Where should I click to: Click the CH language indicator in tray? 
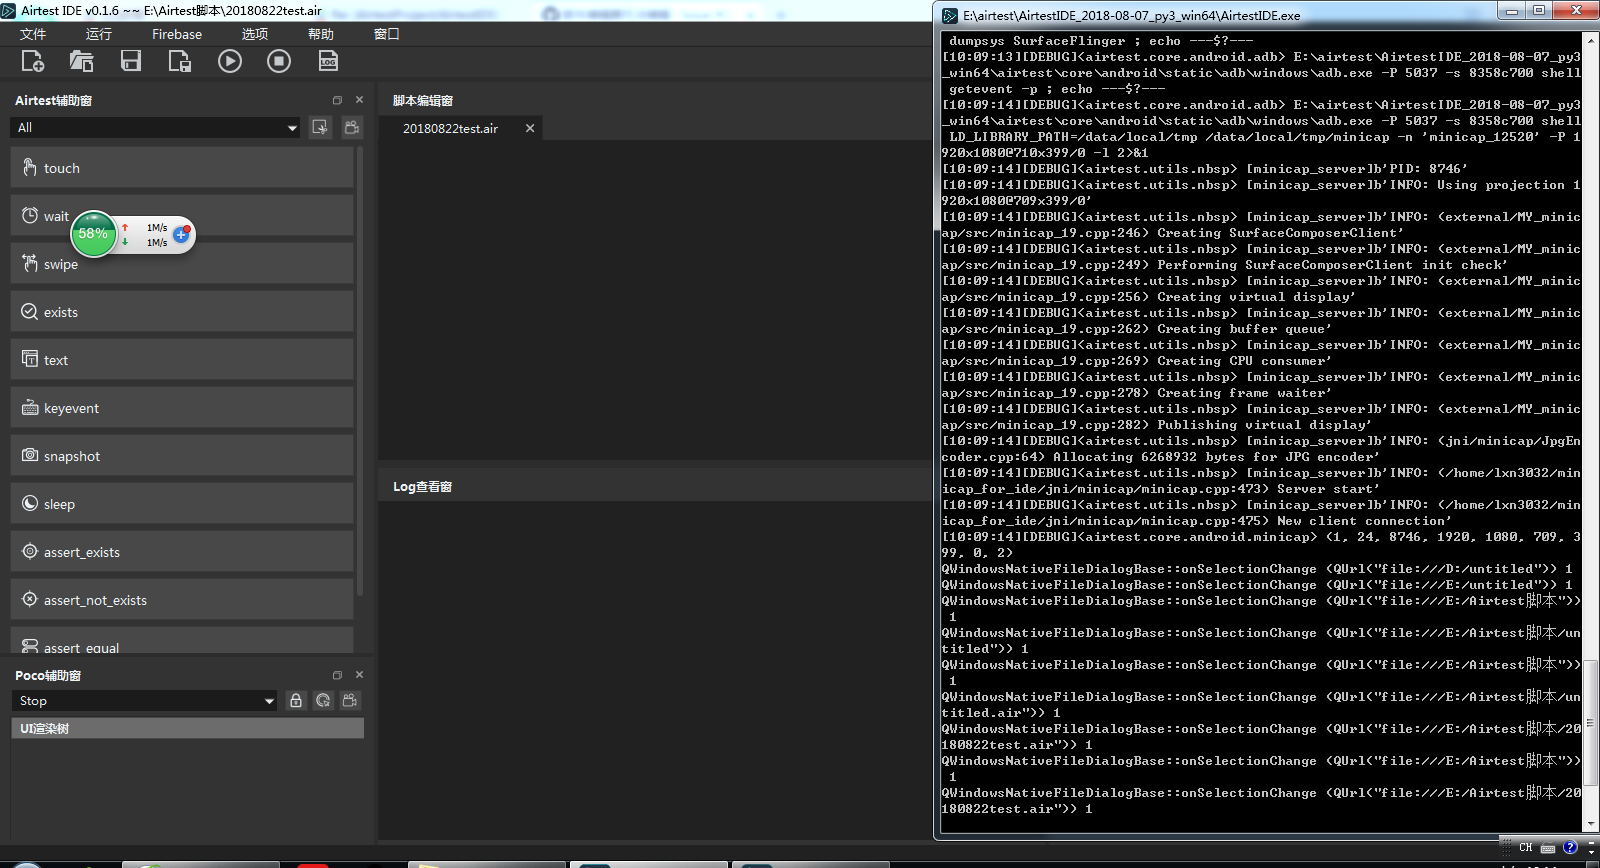(x=1525, y=848)
